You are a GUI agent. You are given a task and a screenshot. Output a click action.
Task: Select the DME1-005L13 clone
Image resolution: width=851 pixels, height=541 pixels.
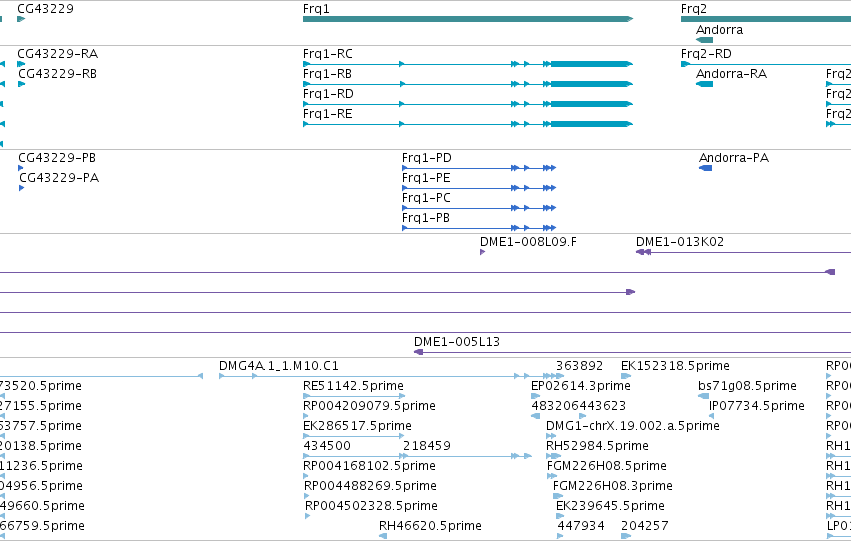tap(632, 352)
